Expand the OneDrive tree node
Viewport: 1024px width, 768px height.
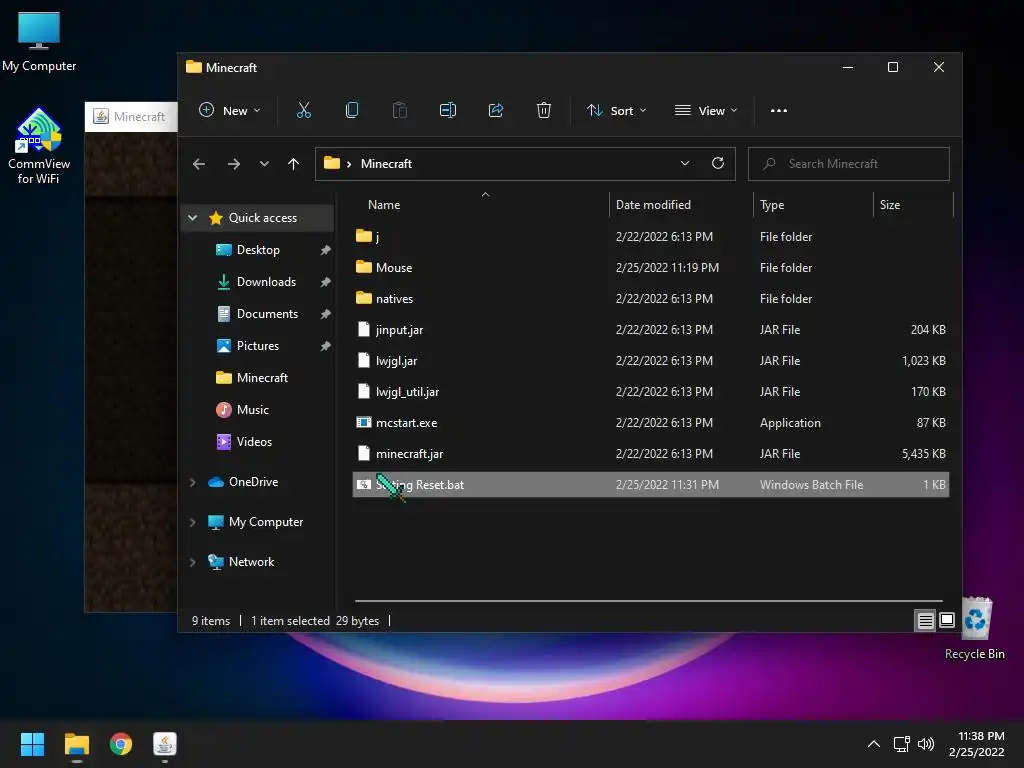[193, 482]
